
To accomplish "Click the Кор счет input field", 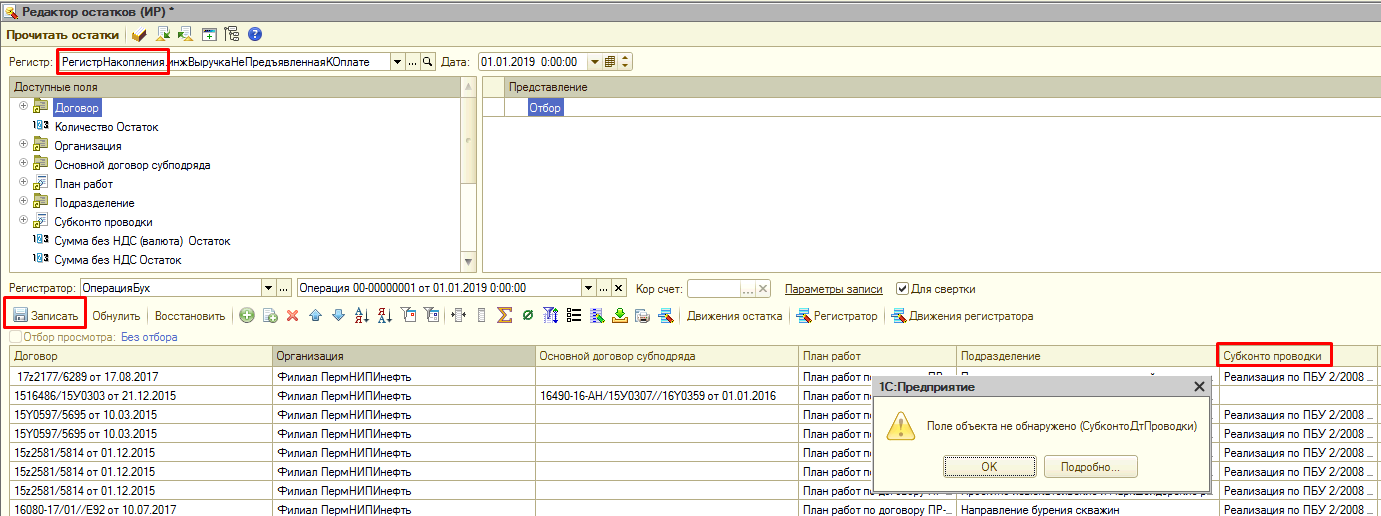I will 713,289.
